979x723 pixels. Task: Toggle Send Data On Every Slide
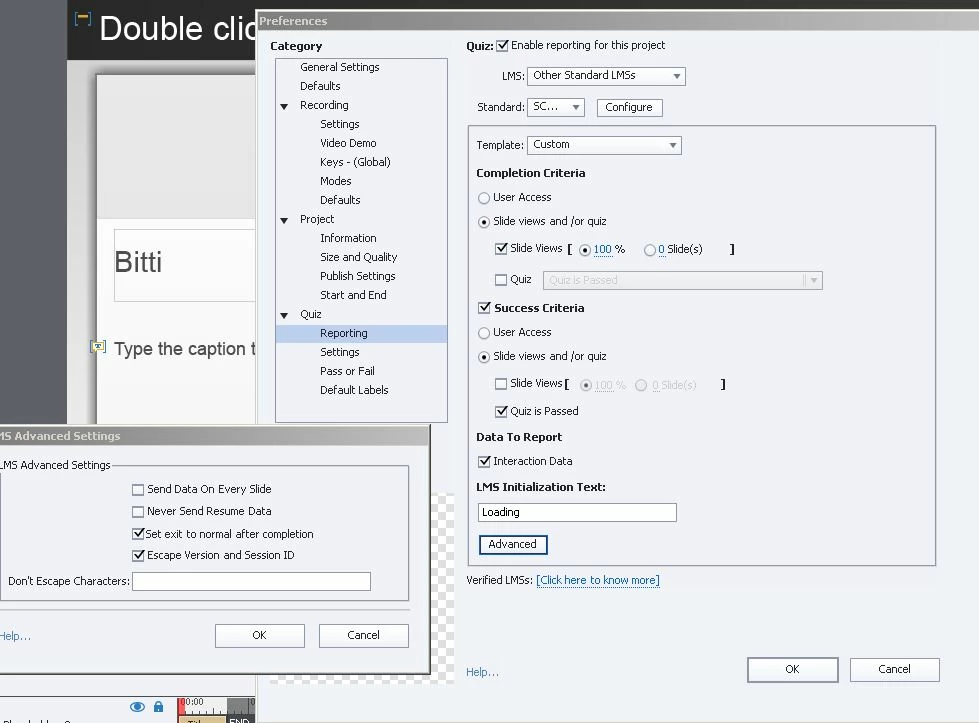pos(138,489)
